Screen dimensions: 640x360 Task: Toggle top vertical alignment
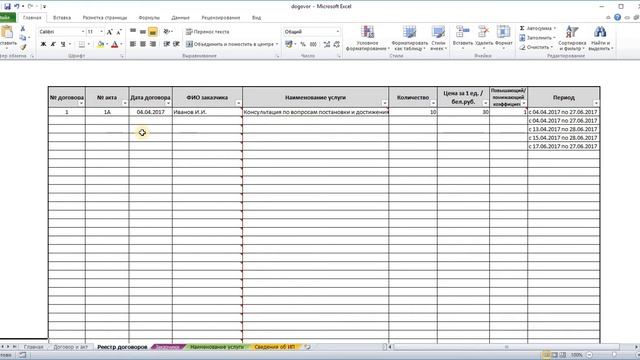[x=133, y=31]
